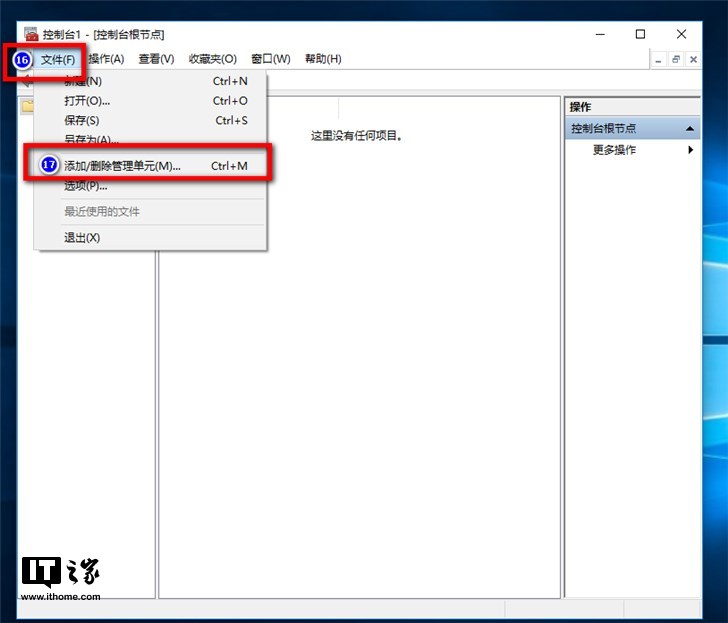Open the 帮助(H) menu
Screen dimensions: 728x623
tap(323, 59)
